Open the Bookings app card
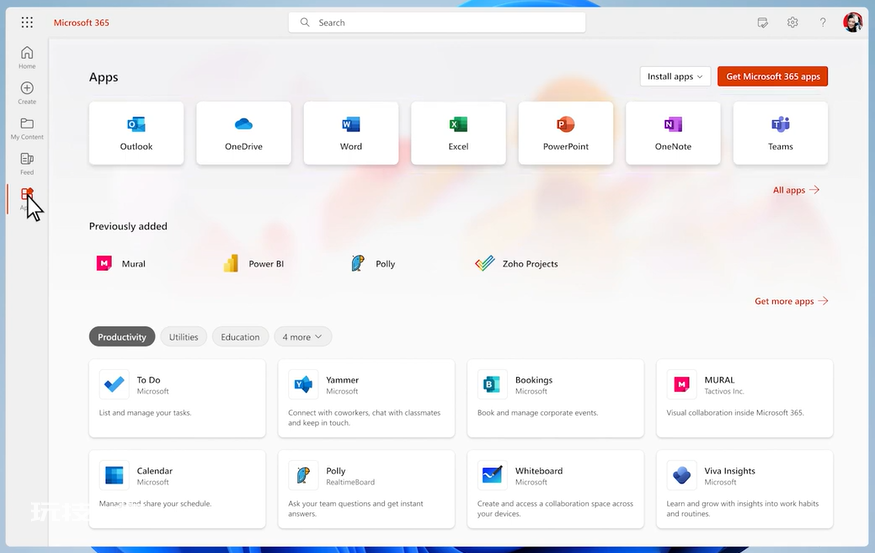 coord(556,398)
